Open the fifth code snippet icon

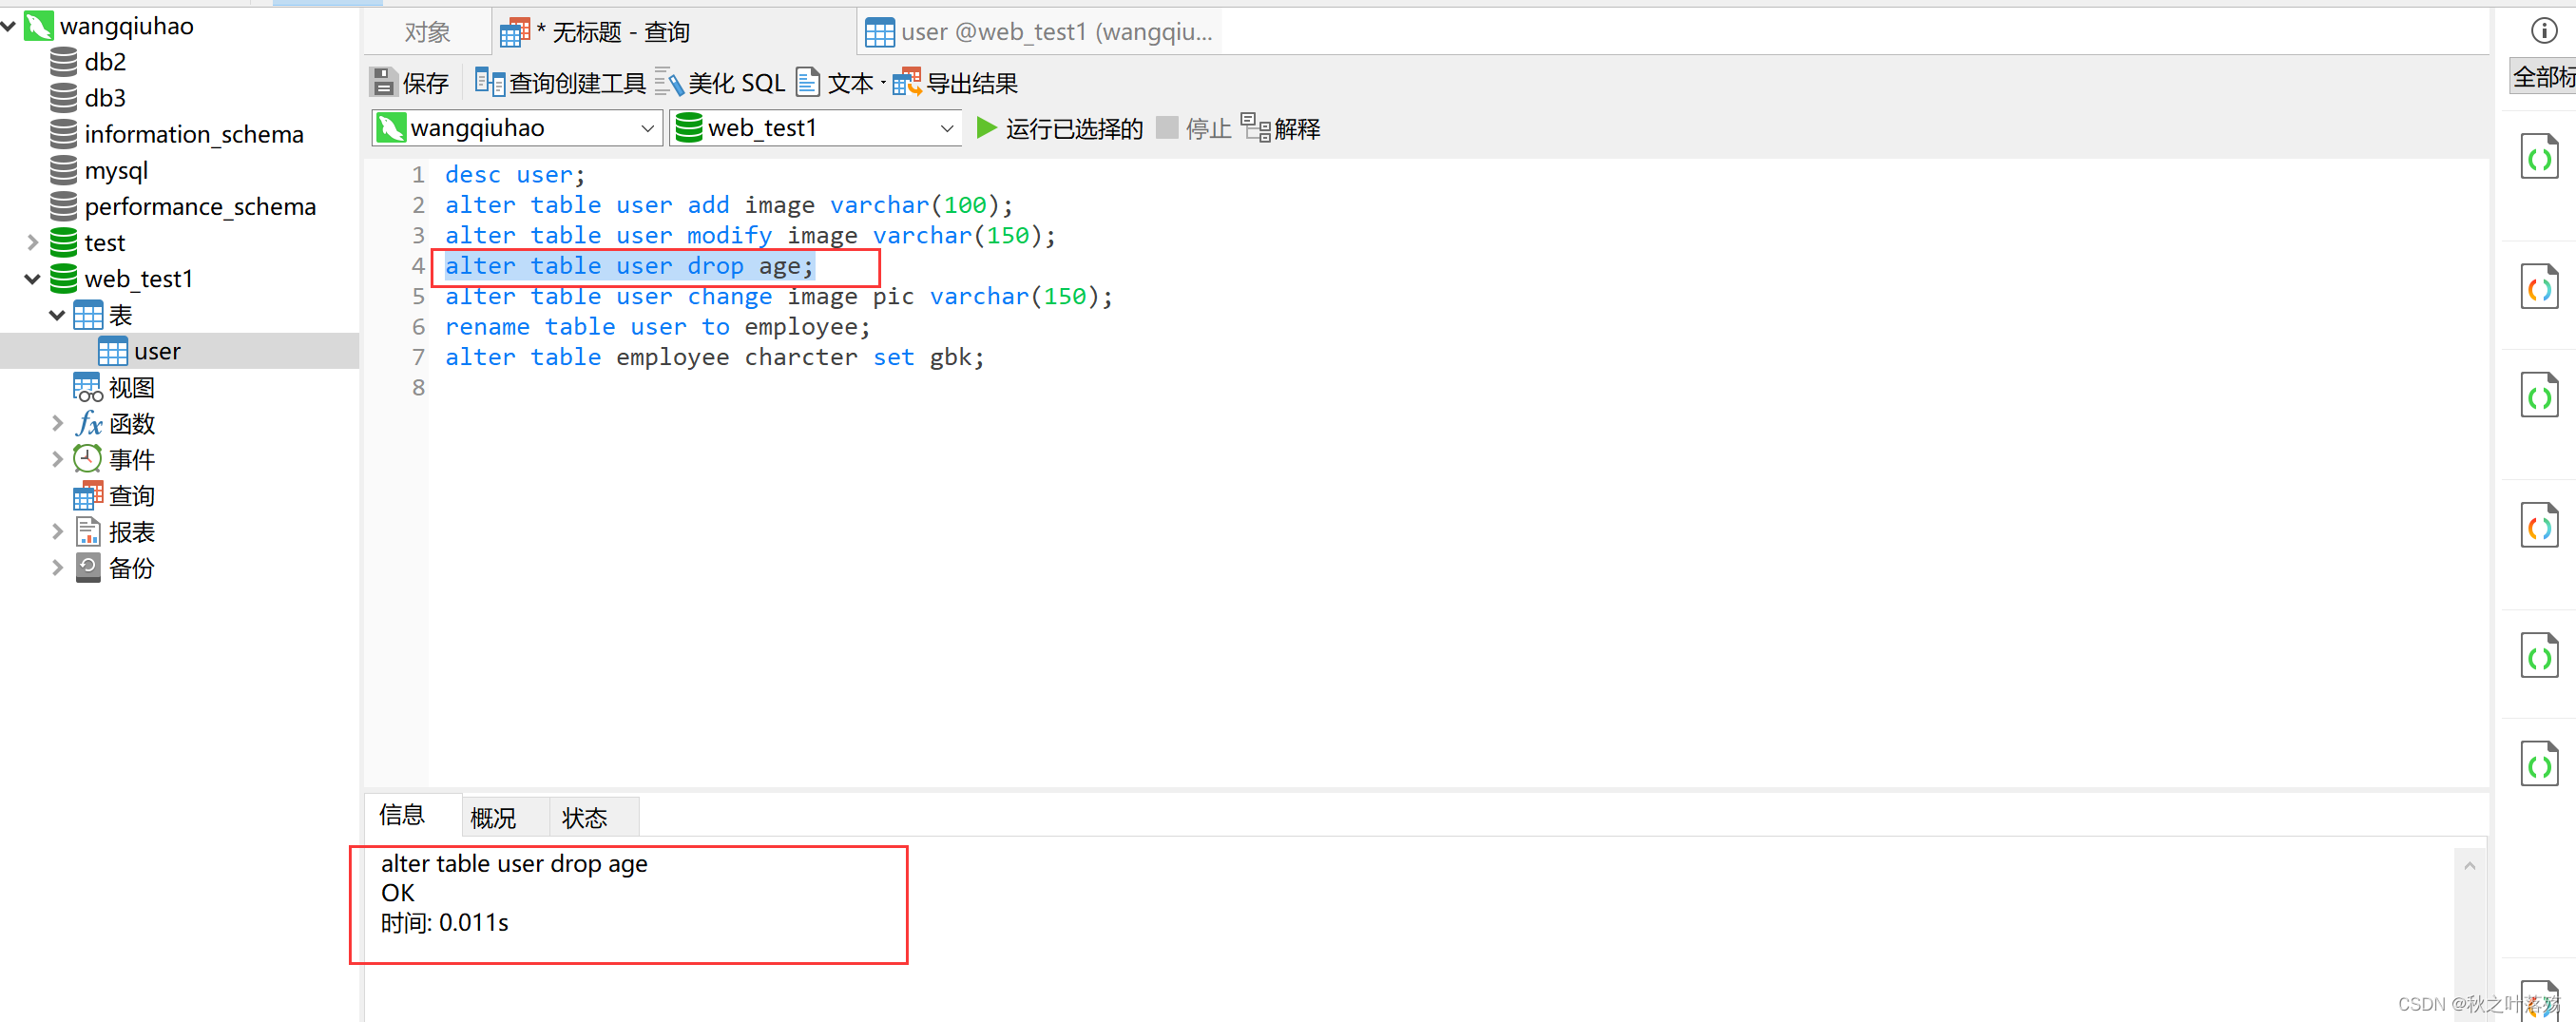pos(2539,656)
